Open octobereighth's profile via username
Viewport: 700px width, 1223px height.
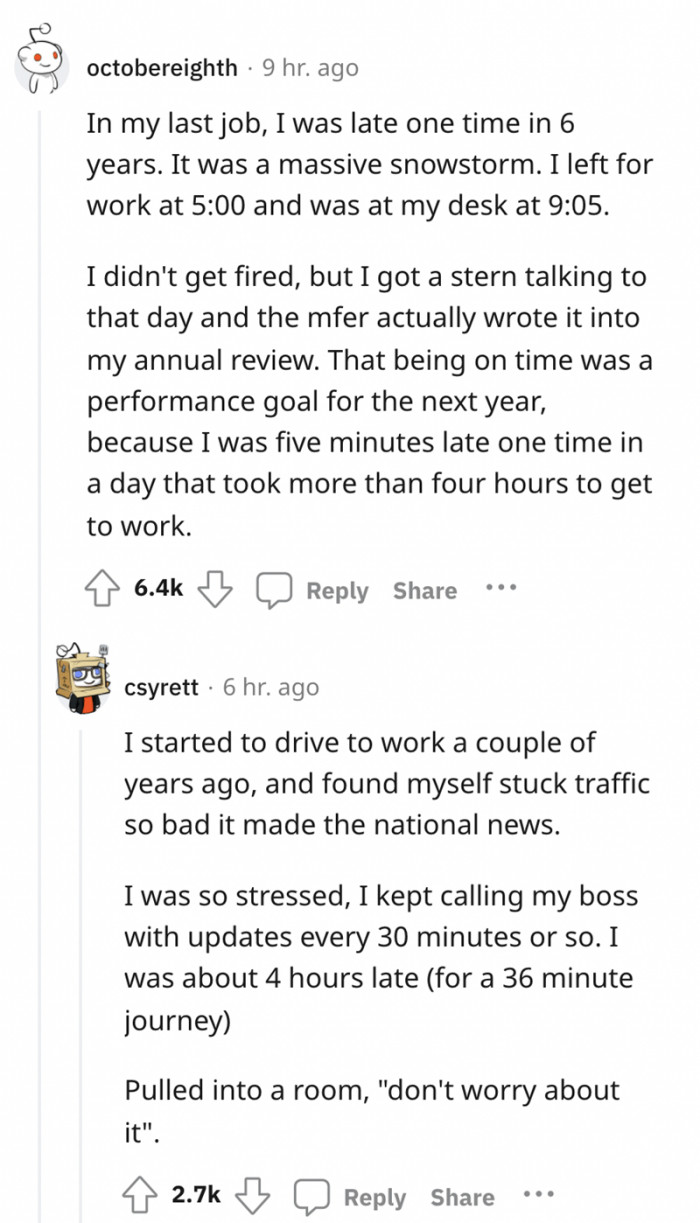pos(164,68)
